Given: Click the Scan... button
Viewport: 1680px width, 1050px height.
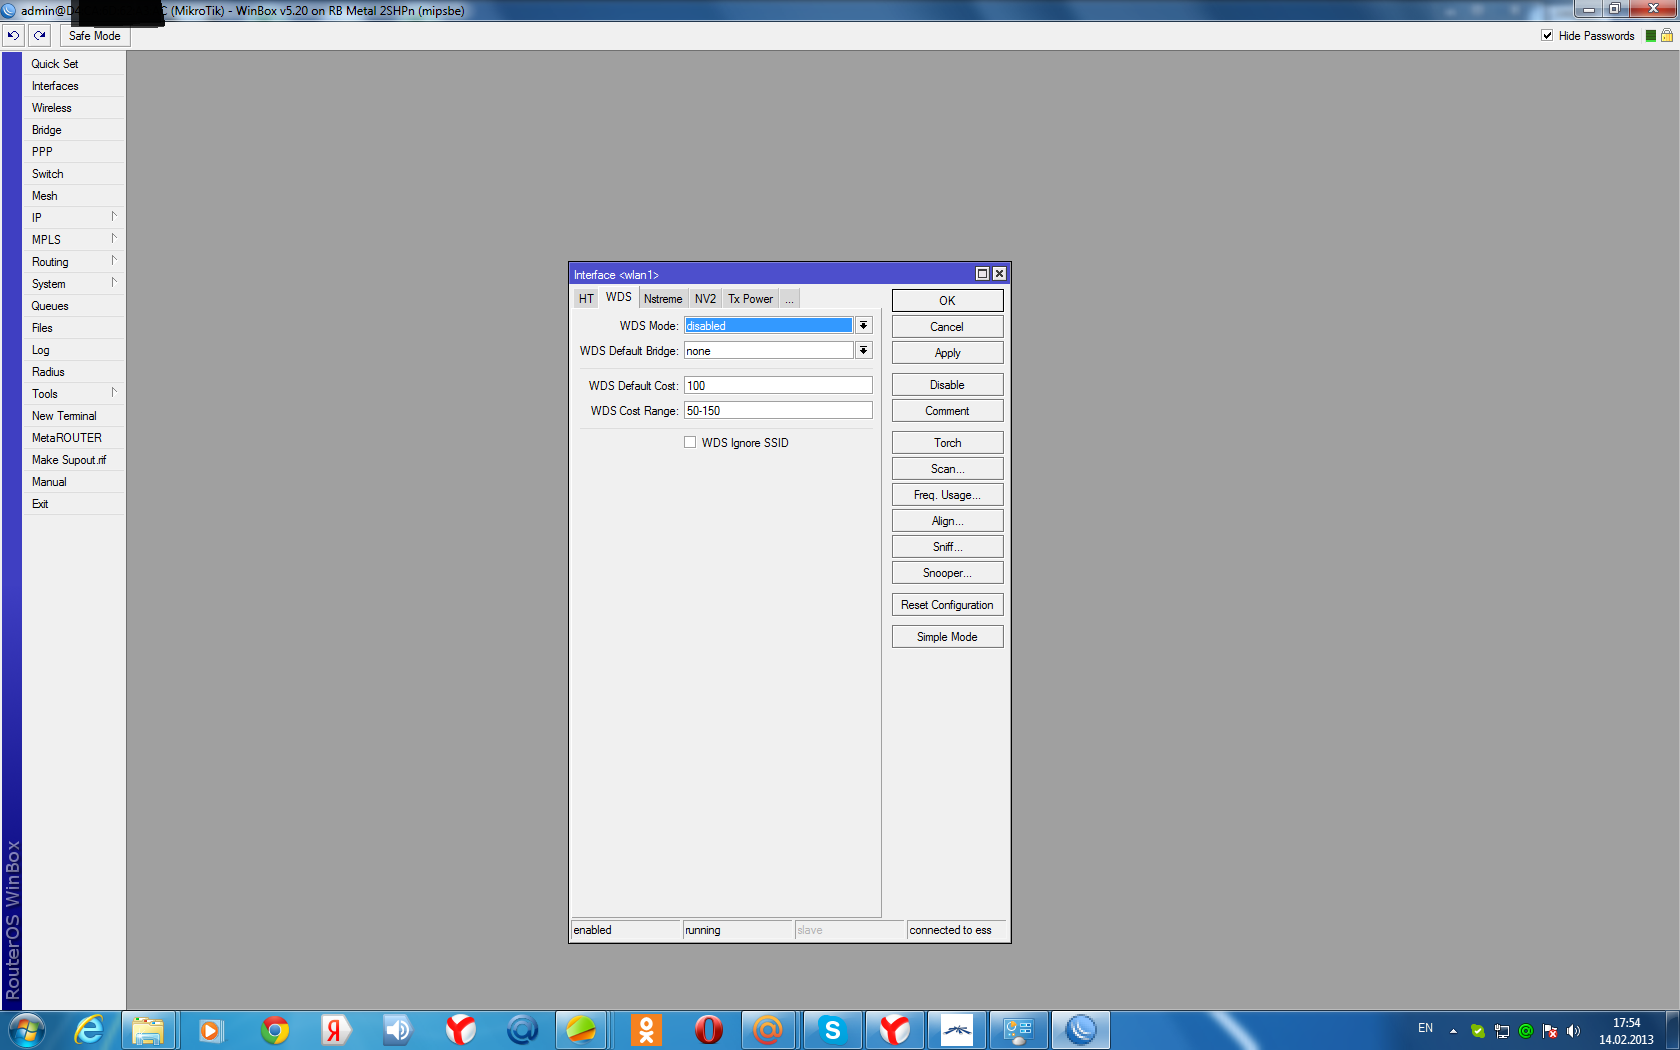Looking at the screenshot, I should (947, 468).
